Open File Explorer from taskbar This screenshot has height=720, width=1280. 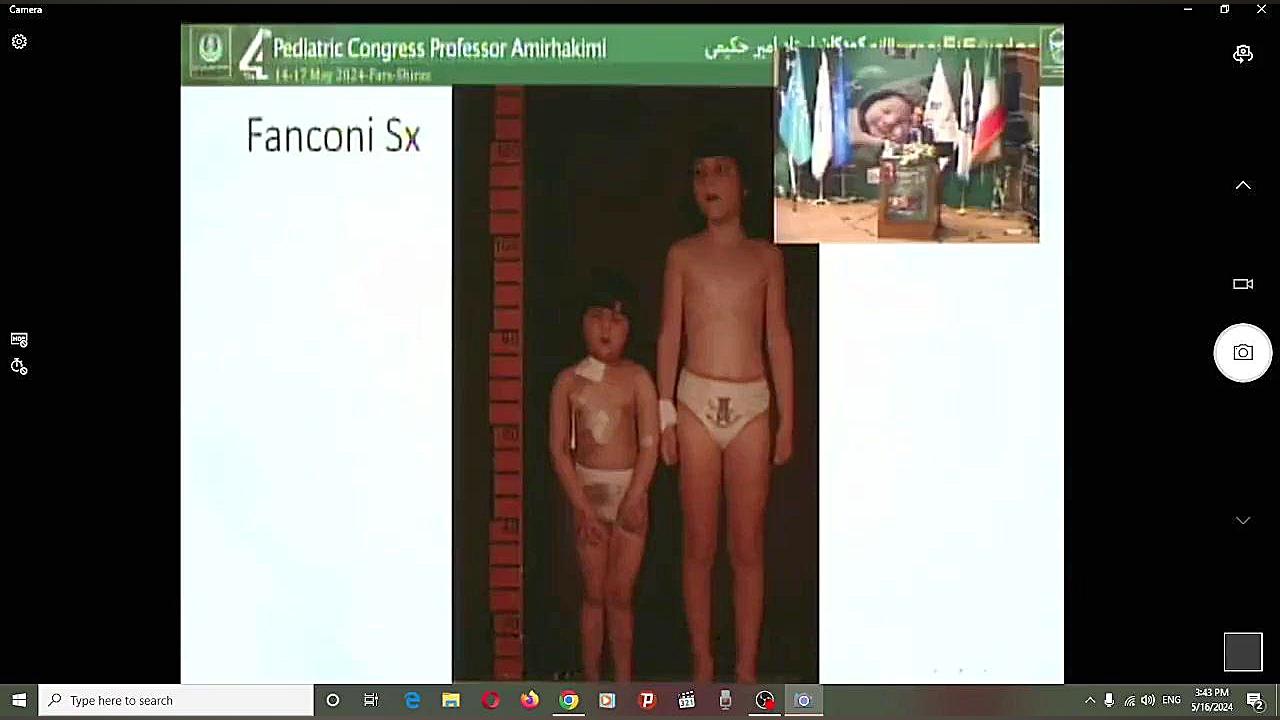pos(451,700)
